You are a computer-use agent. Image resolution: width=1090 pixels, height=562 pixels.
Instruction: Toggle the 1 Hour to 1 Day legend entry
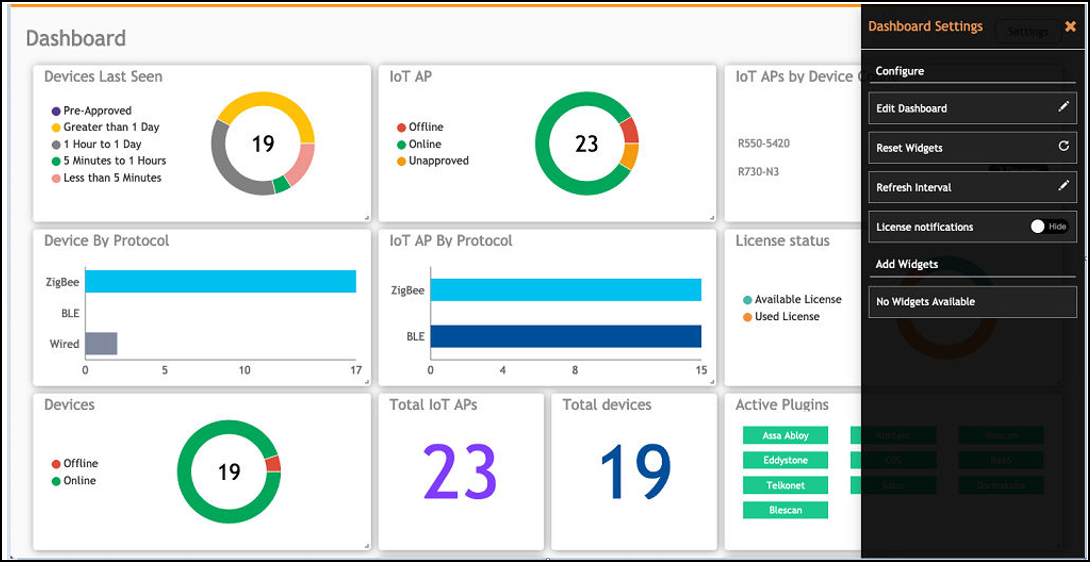pos(97,144)
